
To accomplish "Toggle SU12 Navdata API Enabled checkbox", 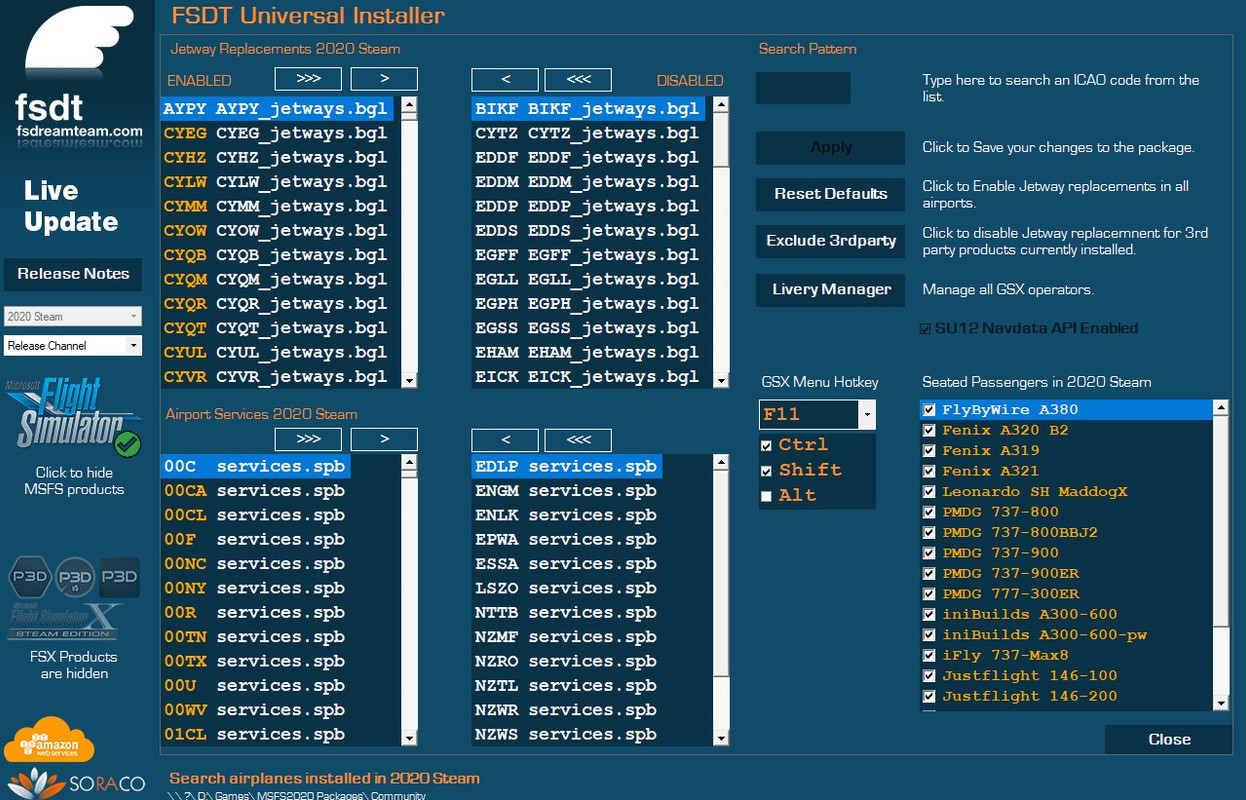I will tap(925, 328).
